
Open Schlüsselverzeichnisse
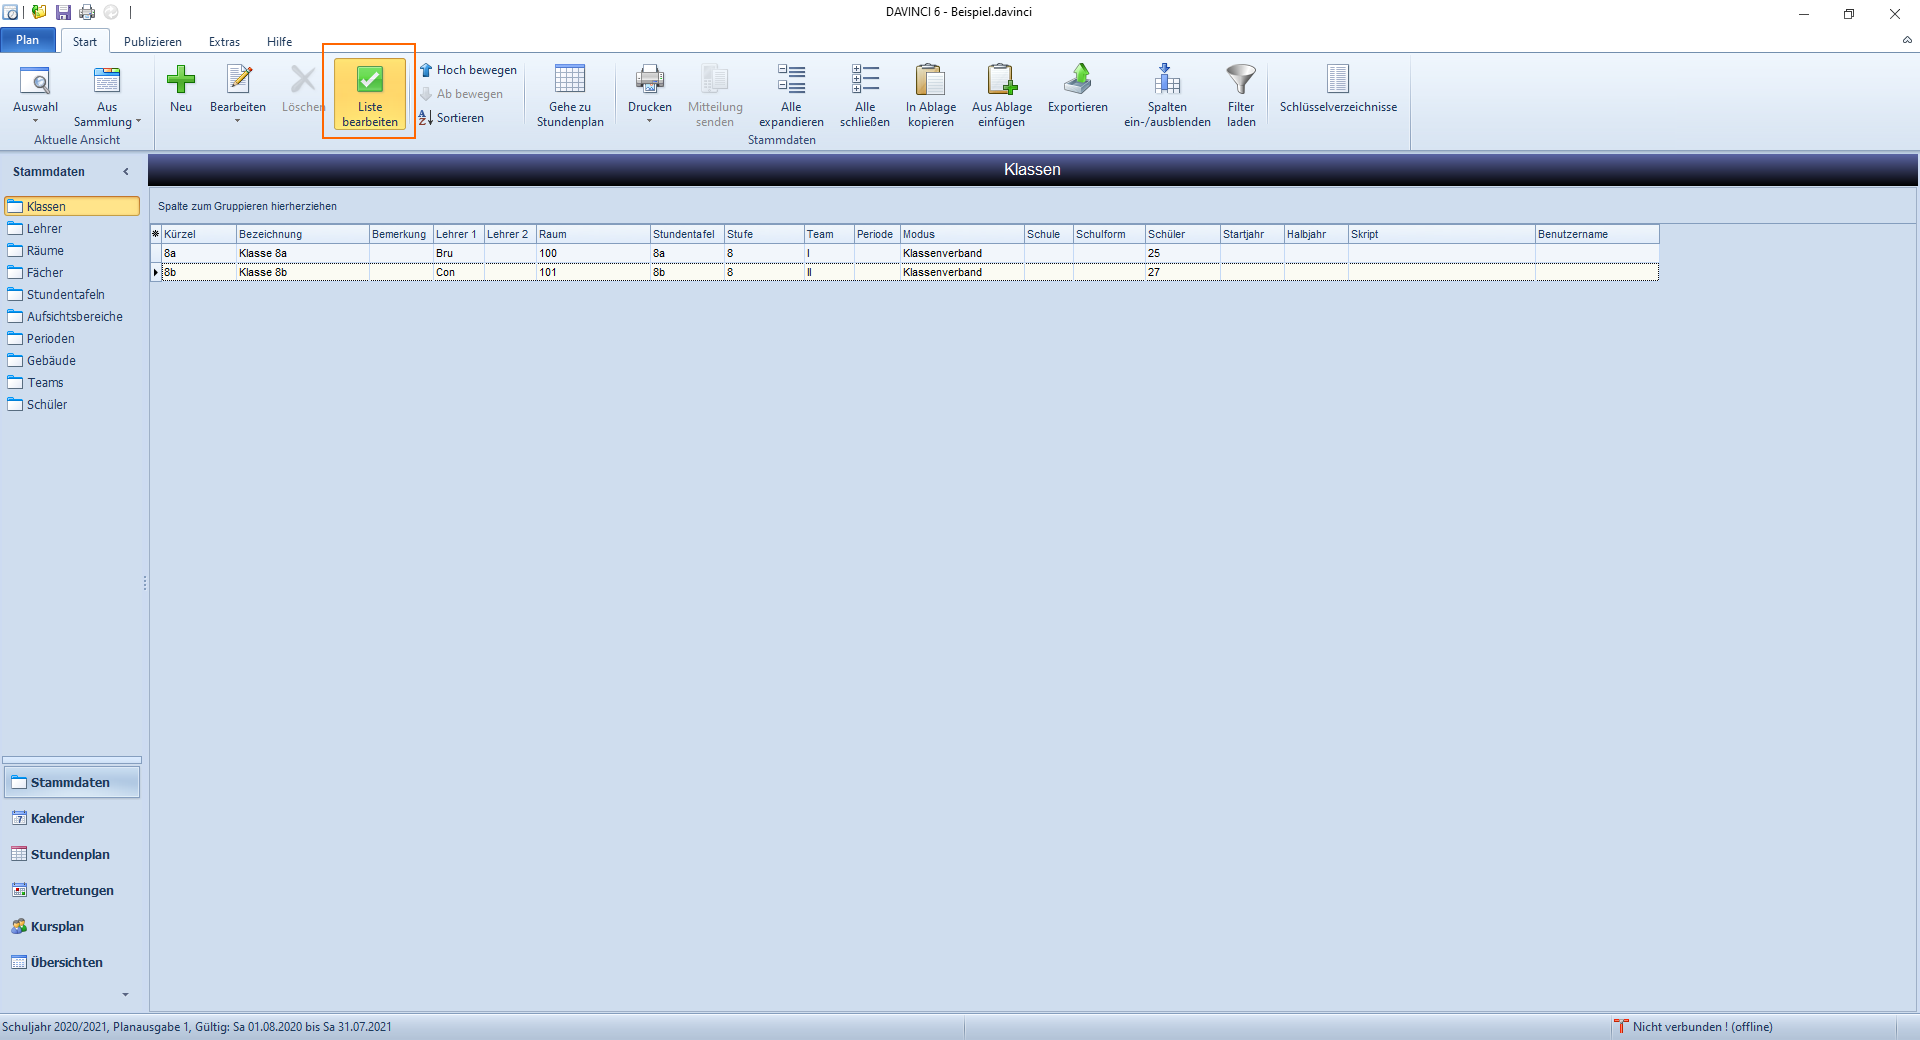(1338, 89)
